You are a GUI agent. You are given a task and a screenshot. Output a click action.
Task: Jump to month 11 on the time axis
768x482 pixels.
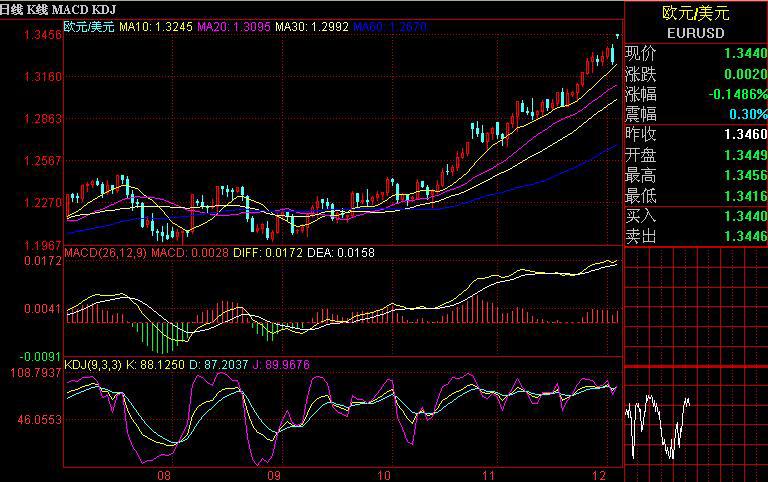[x=488, y=475]
